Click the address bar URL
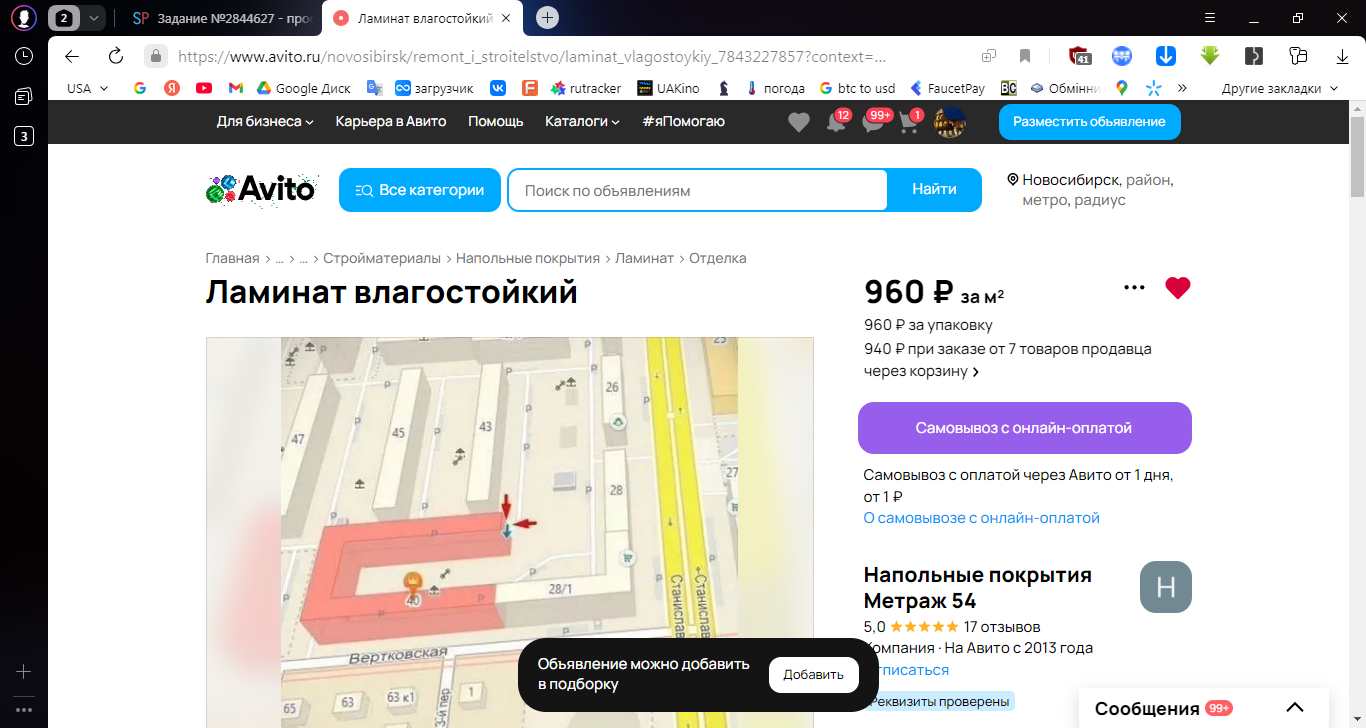 tap(532, 56)
